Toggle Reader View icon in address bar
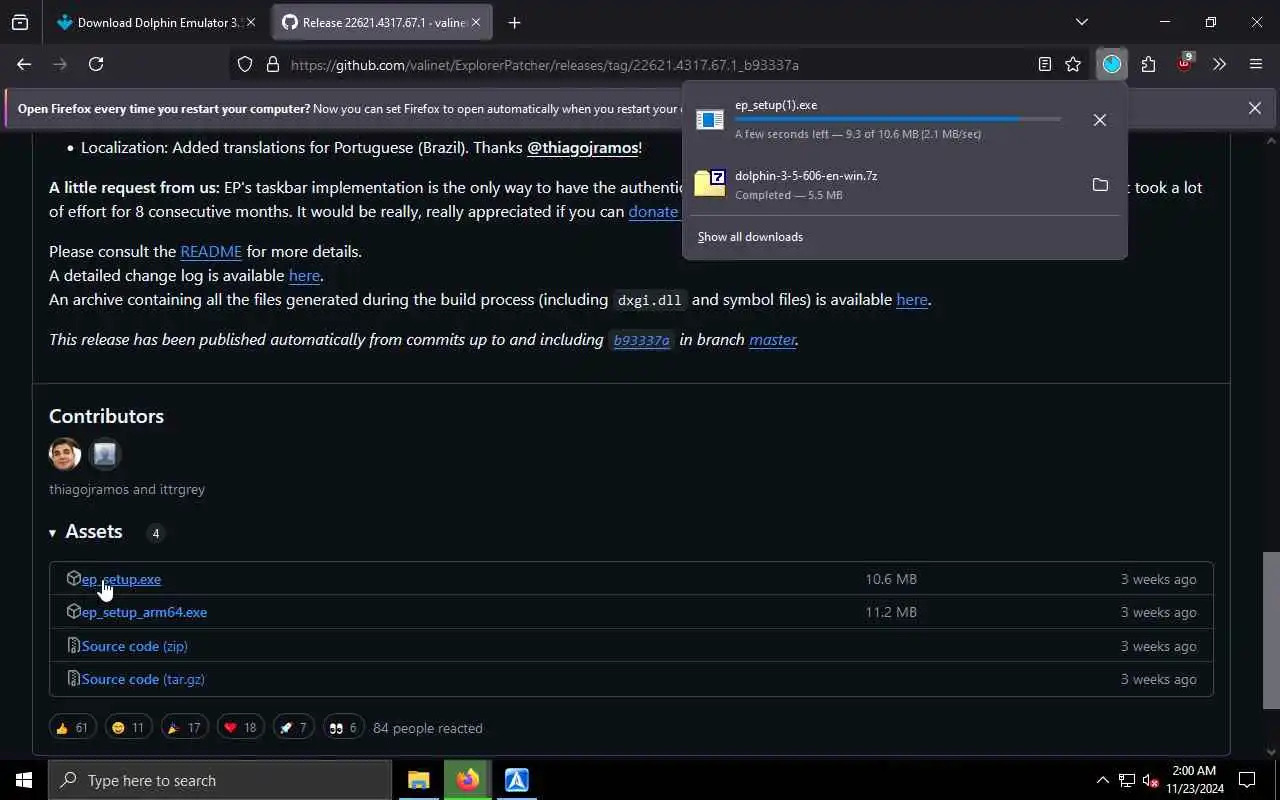The height and width of the screenshot is (800, 1280). [1045, 64]
